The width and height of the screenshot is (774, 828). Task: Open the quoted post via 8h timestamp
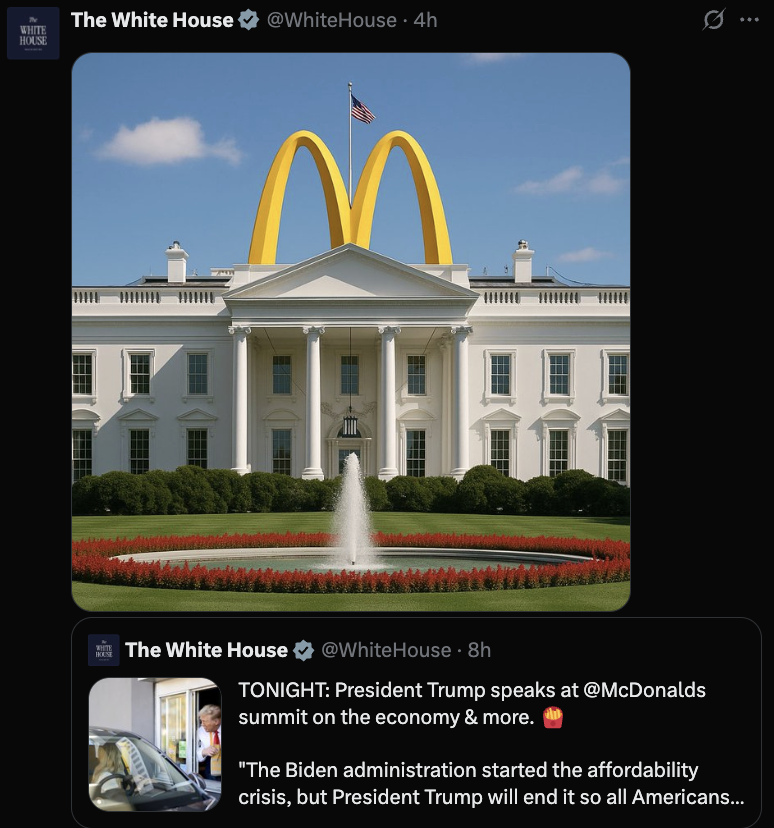479,650
